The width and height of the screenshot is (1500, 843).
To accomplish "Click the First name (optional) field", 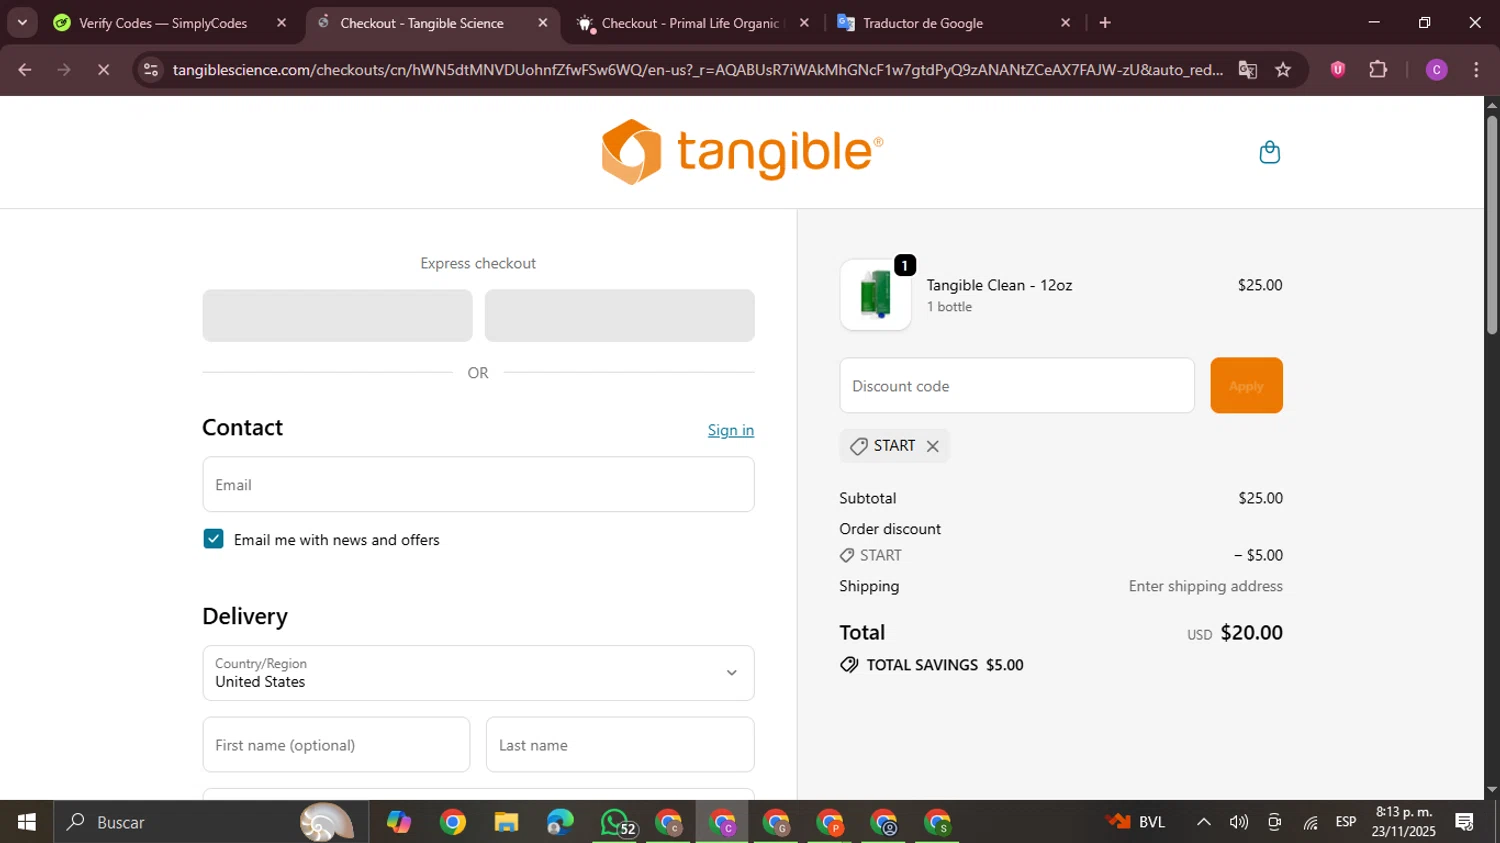I will tap(336, 745).
